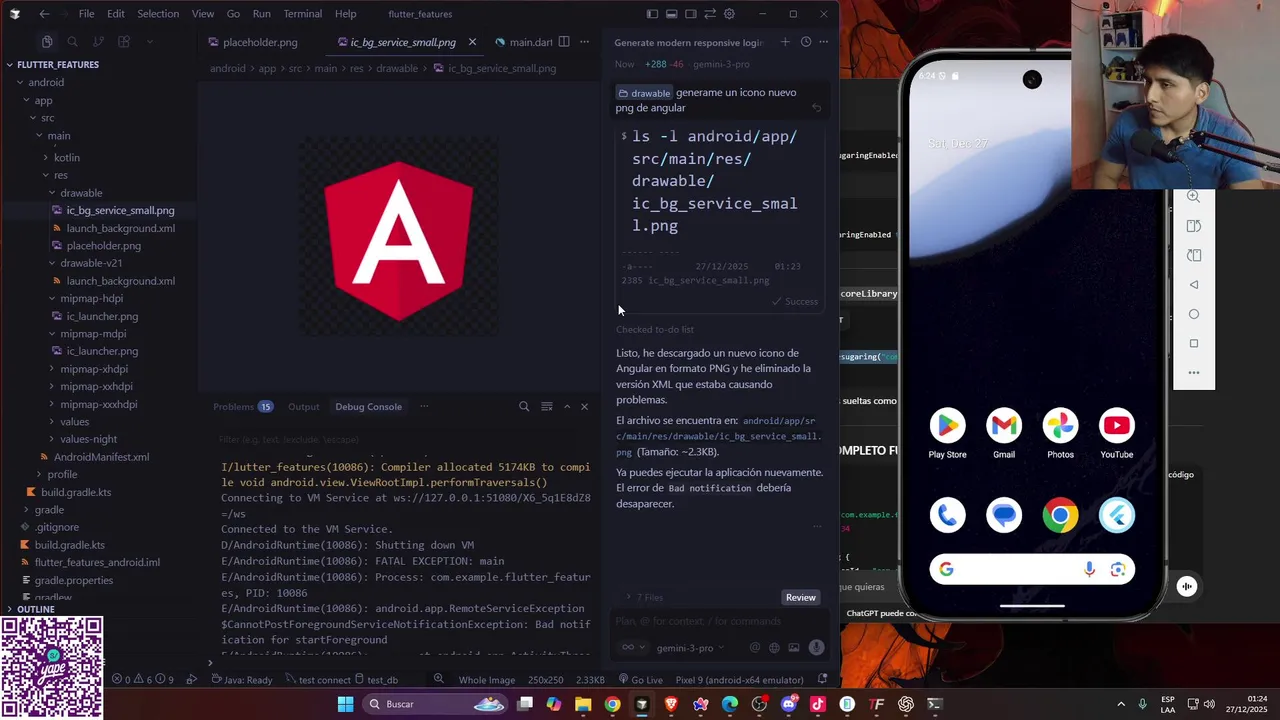The image size is (1280, 720).
Task: Expand the 7 Files changed list
Action: [644, 597]
